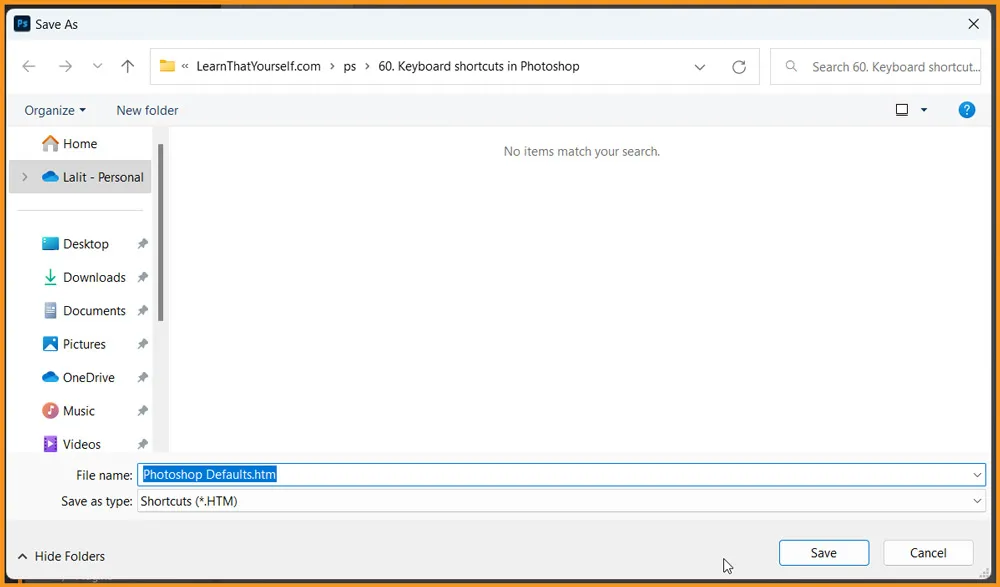Screen dimensions: 1000x587
Task: Refresh the current folder view
Action: click(x=739, y=67)
